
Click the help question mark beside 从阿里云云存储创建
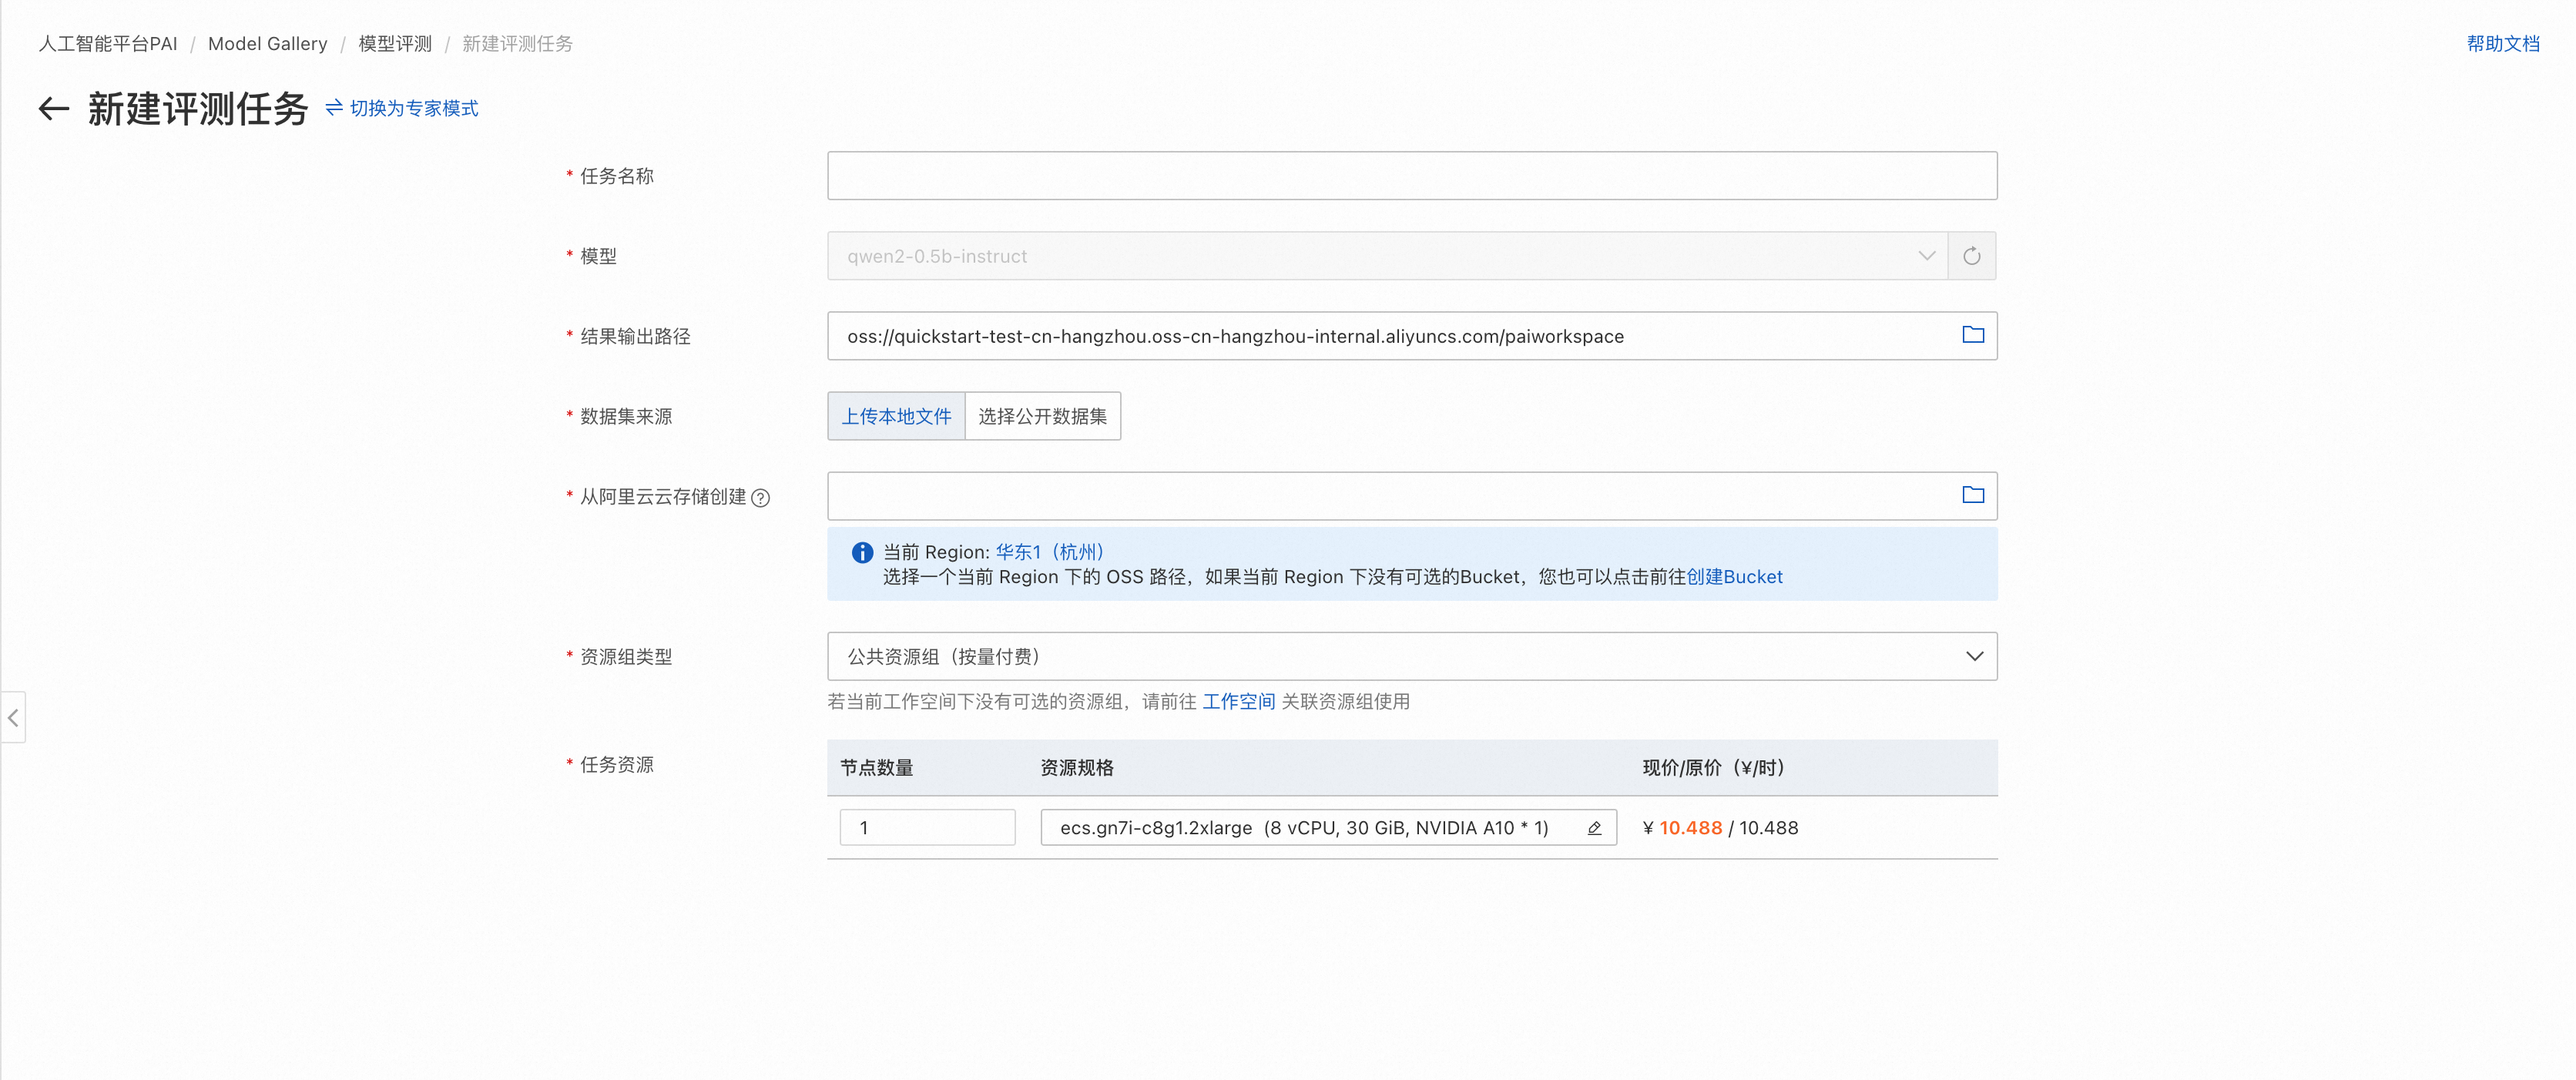click(760, 498)
